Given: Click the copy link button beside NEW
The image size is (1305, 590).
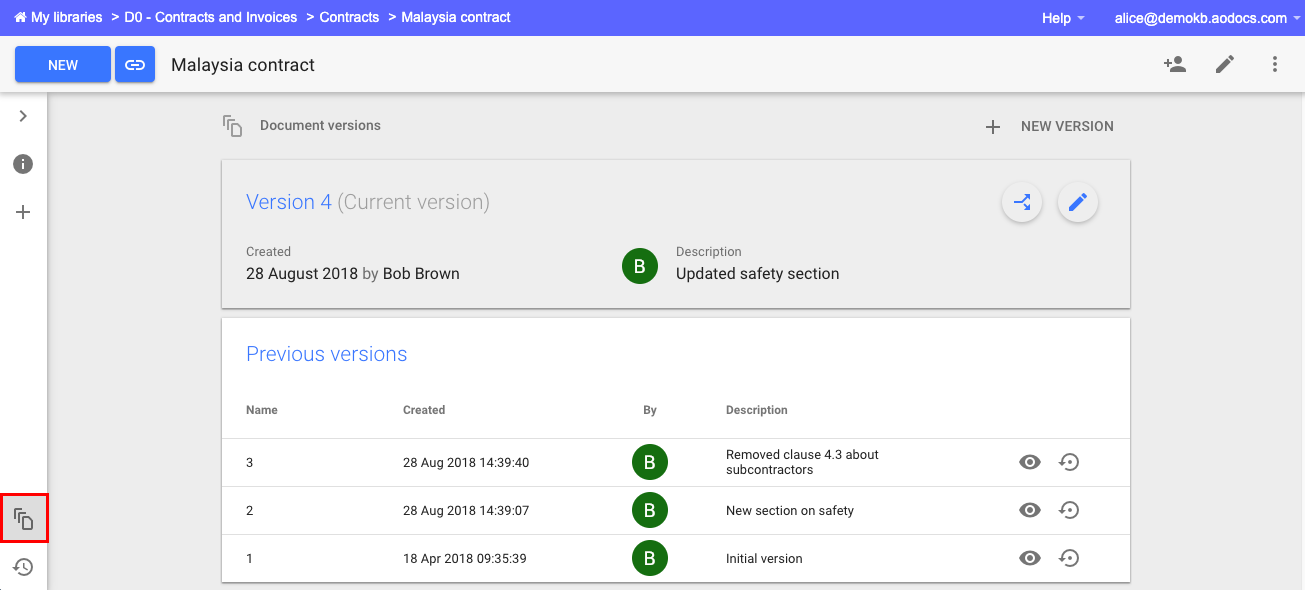Looking at the screenshot, I should (x=135, y=64).
